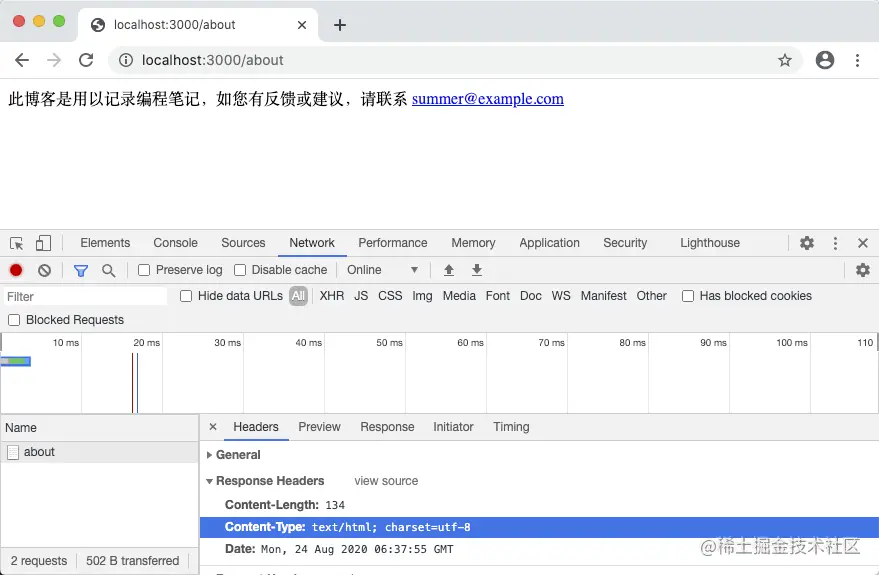This screenshot has width=879, height=575.
Task: Filter requests by Doc
Action: (531, 296)
